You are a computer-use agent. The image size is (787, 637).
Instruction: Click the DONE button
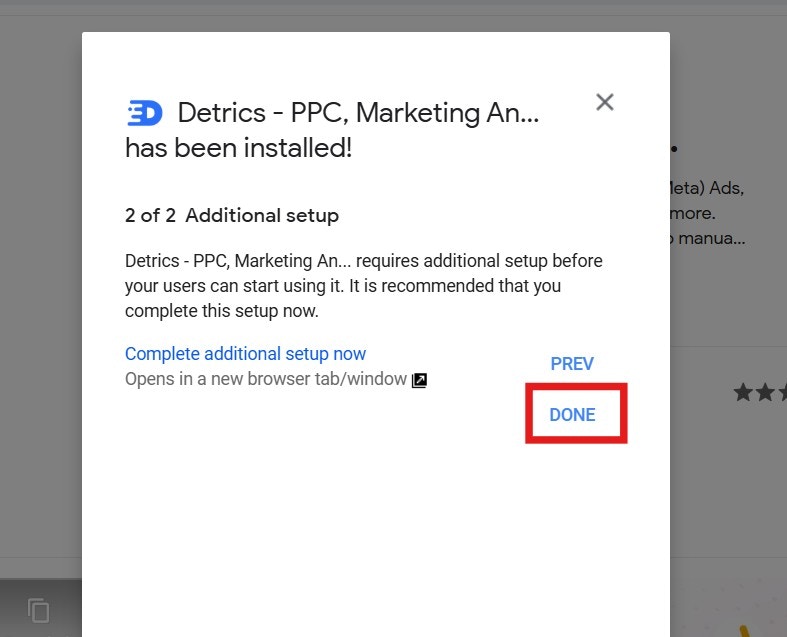click(x=572, y=415)
